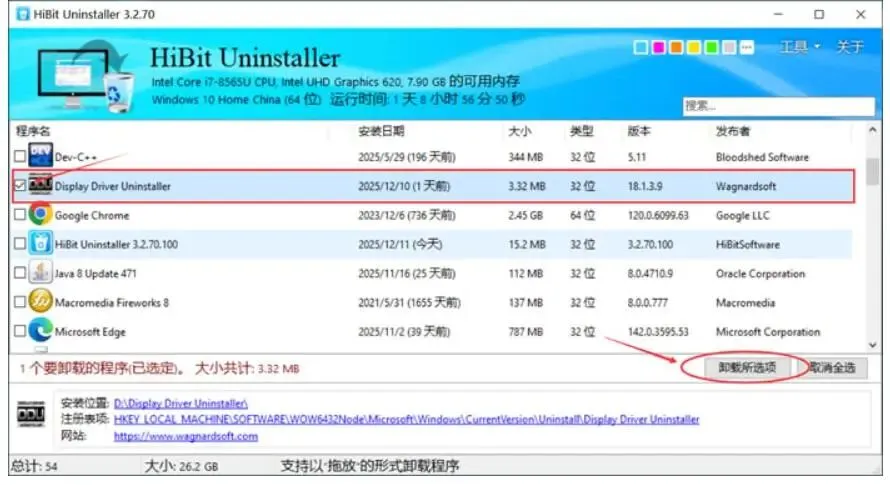Sort by 程序名 column header
This screenshot has height=485, width=890.
(33, 131)
